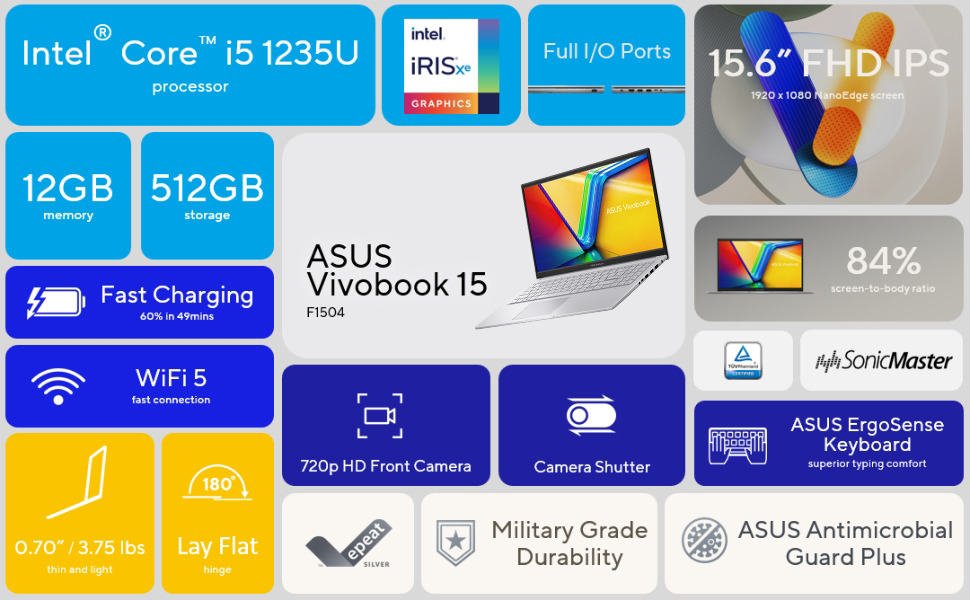The image size is (970, 600).
Task: Click the Camera Shutter toggle icon
Action: coord(591,415)
